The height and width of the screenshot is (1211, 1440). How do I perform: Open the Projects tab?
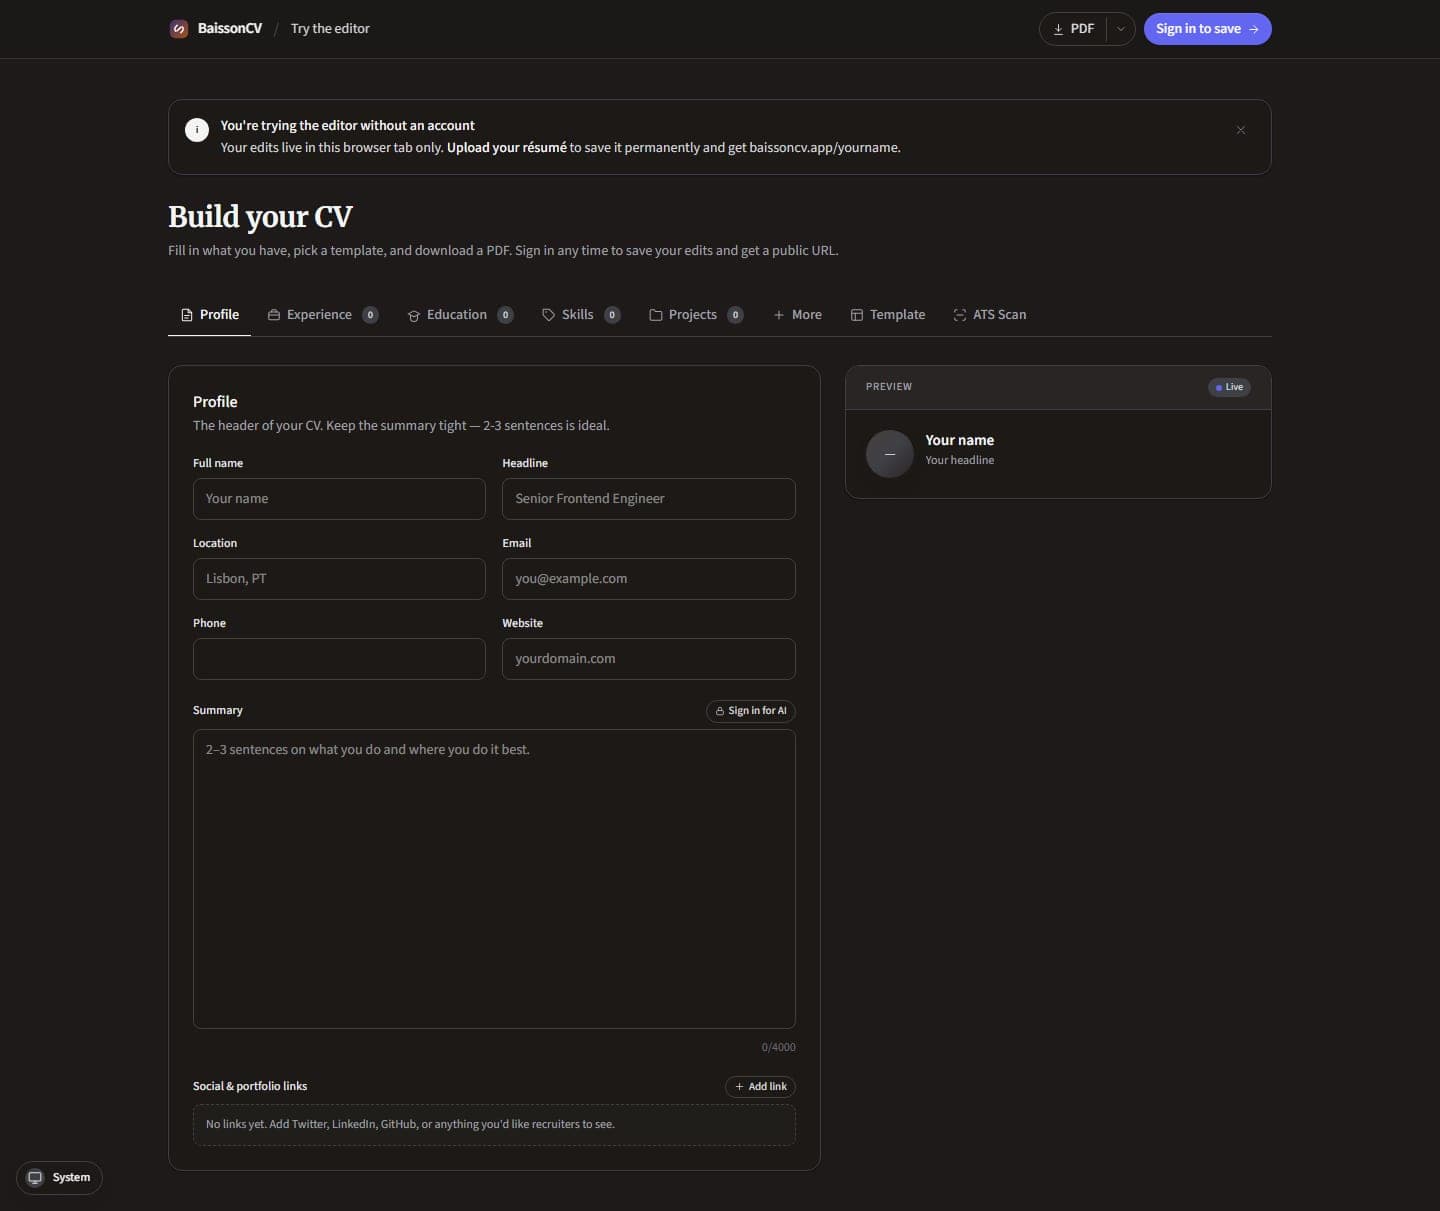click(x=696, y=315)
